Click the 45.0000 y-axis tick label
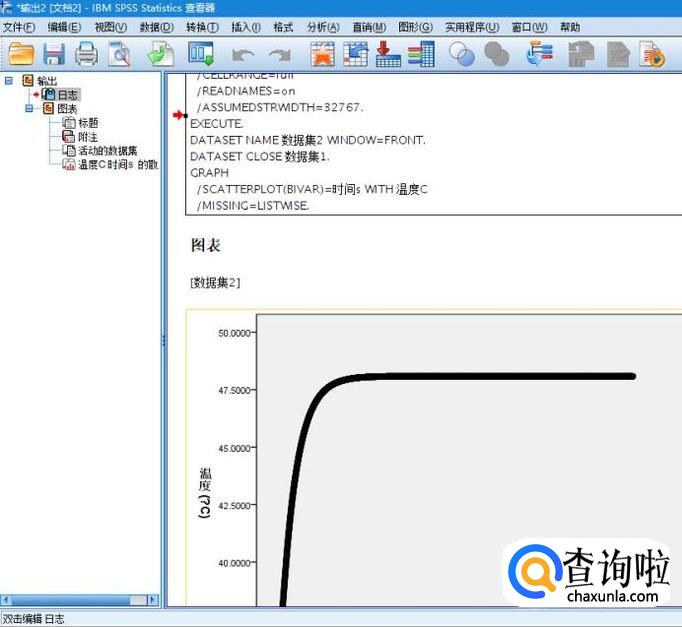 (234, 448)
